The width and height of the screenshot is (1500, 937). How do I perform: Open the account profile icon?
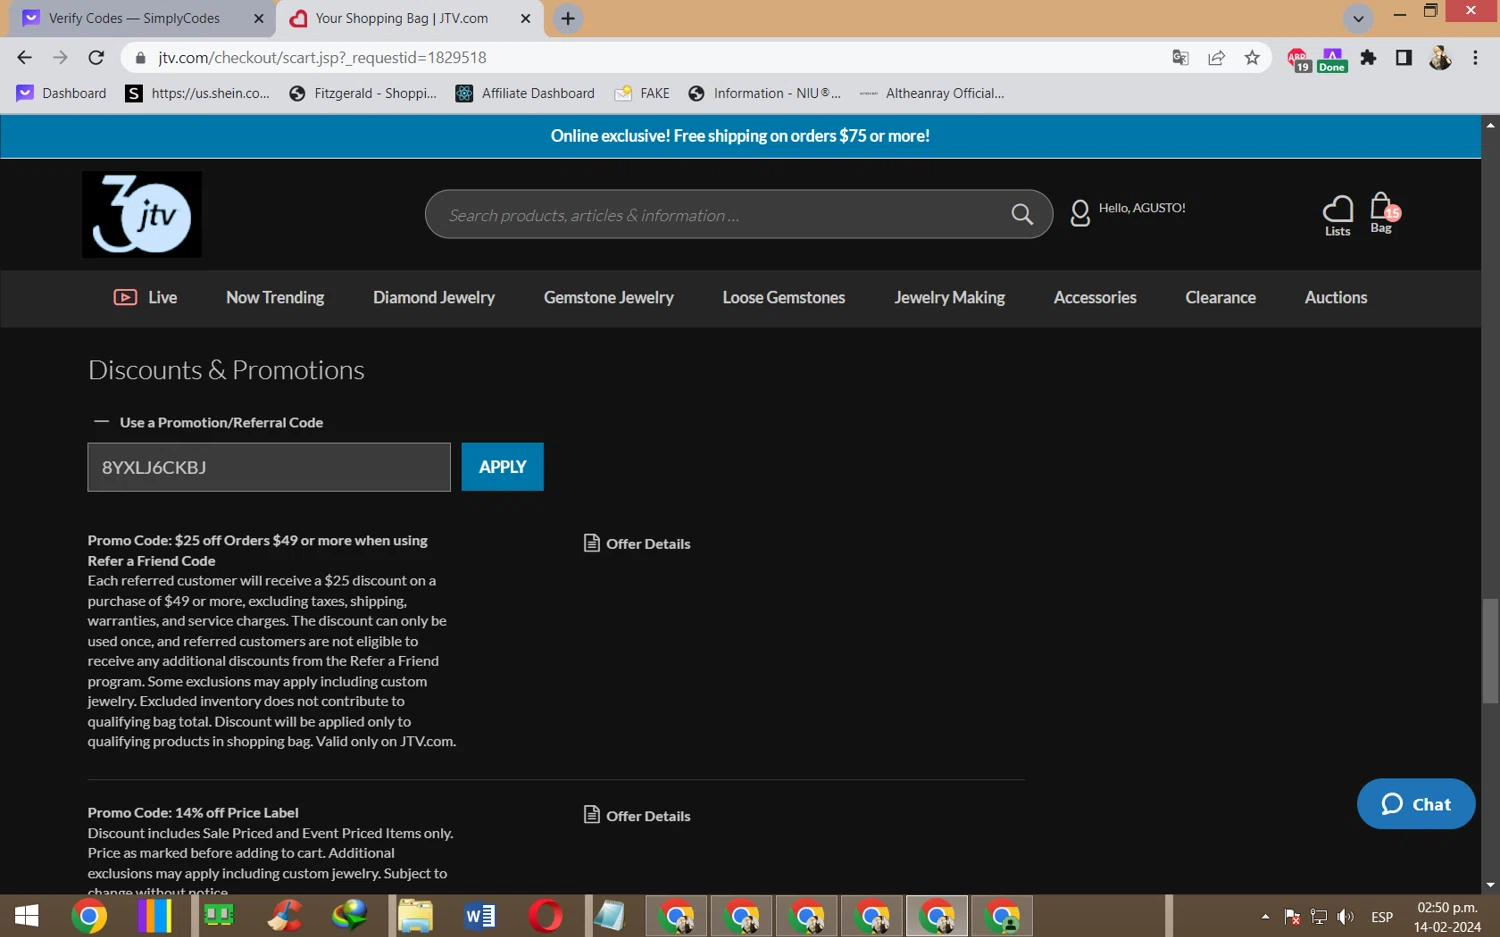1080,213
